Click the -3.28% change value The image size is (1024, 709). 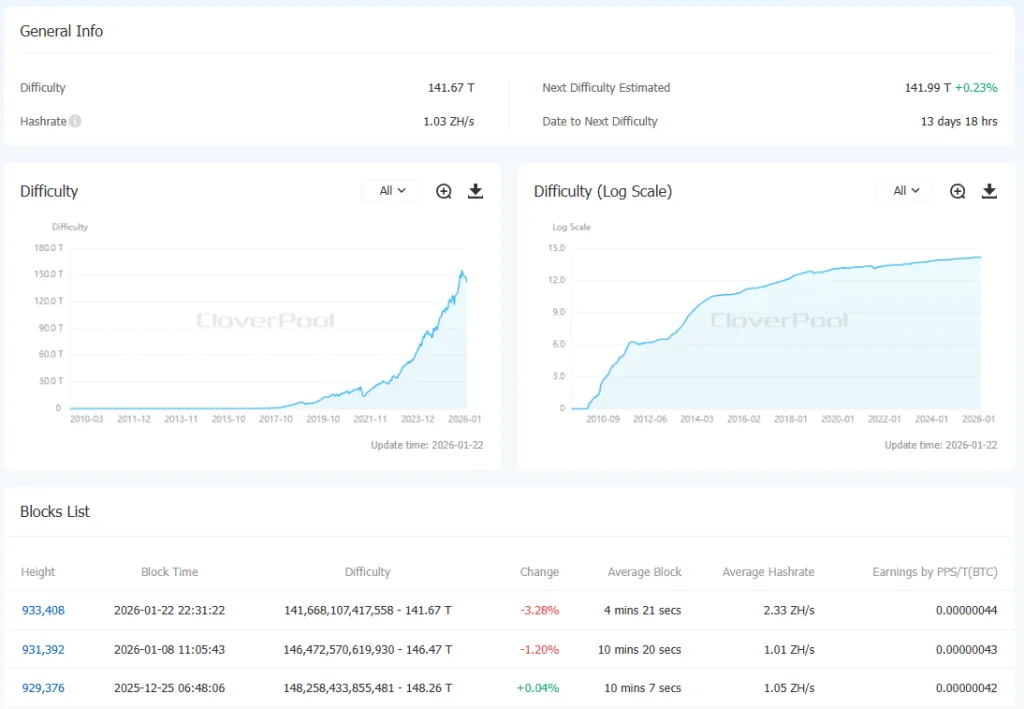tap(539, 610)
